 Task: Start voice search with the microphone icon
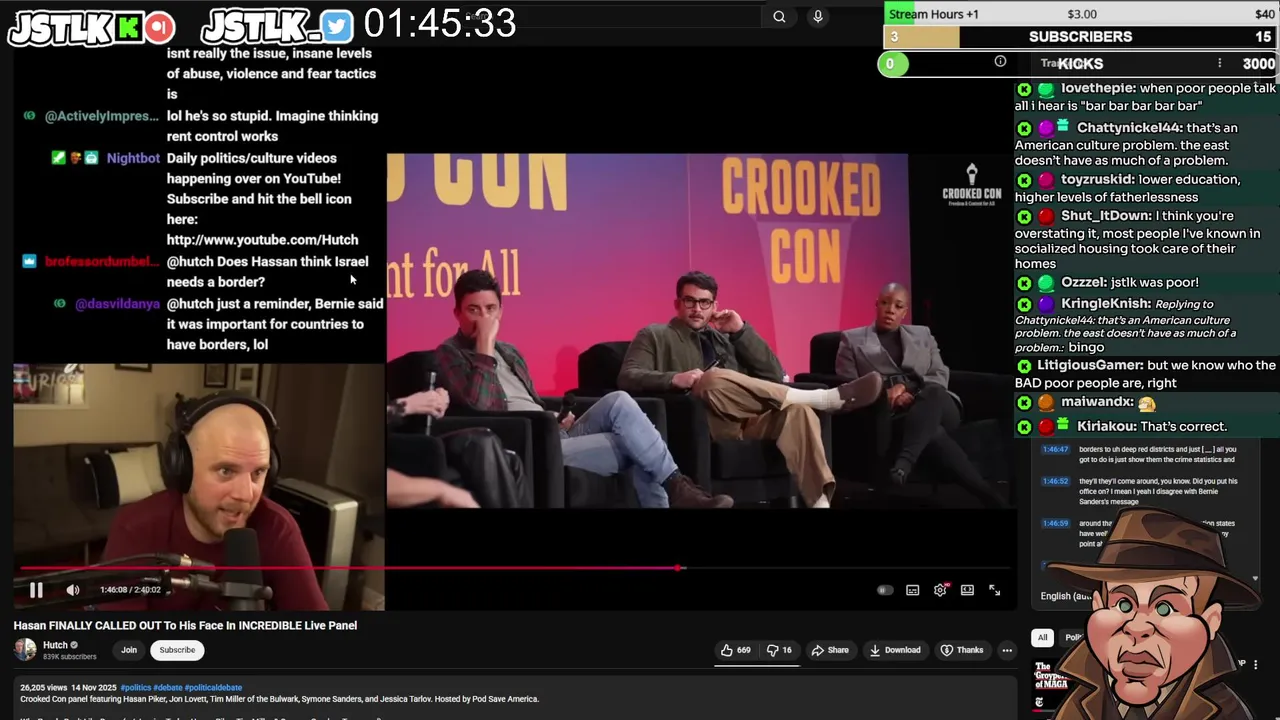pyautogui.click(x=818, y=16)
